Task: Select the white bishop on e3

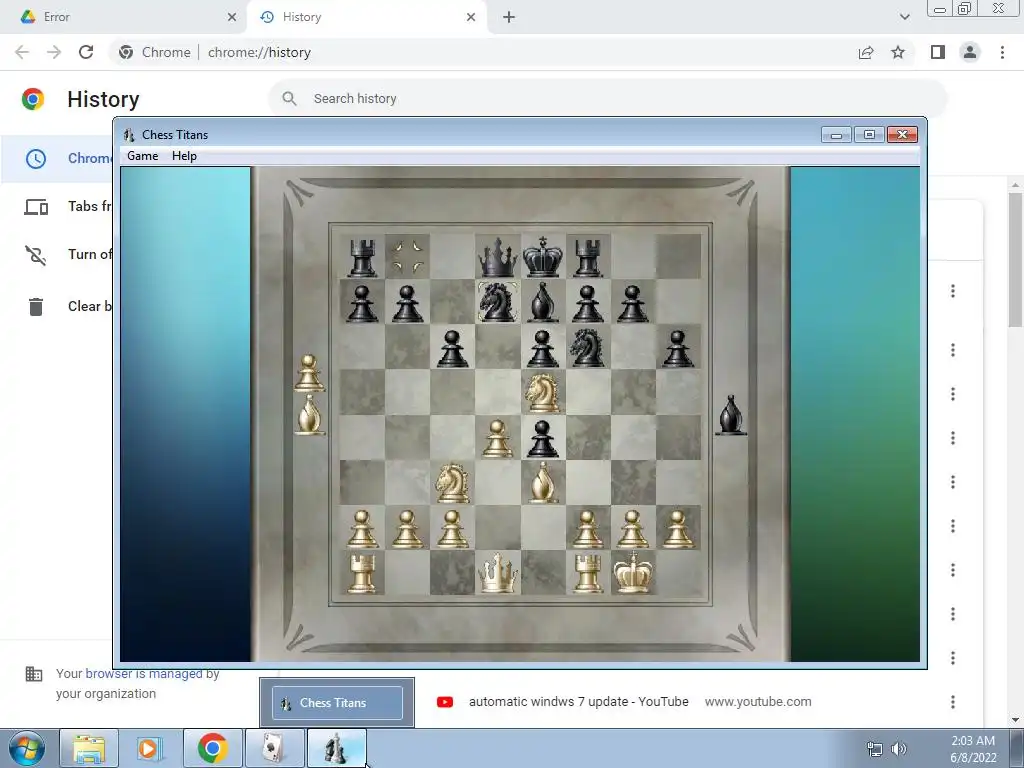Action: point(543,483)
